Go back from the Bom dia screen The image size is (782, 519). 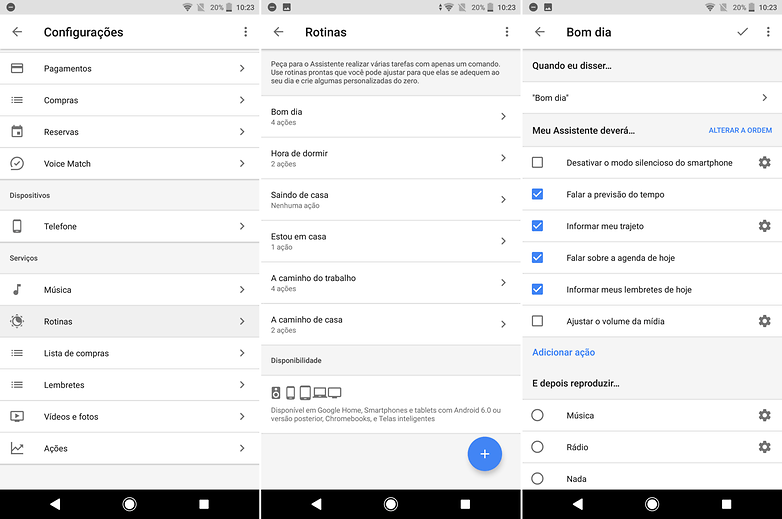[540, 32]
